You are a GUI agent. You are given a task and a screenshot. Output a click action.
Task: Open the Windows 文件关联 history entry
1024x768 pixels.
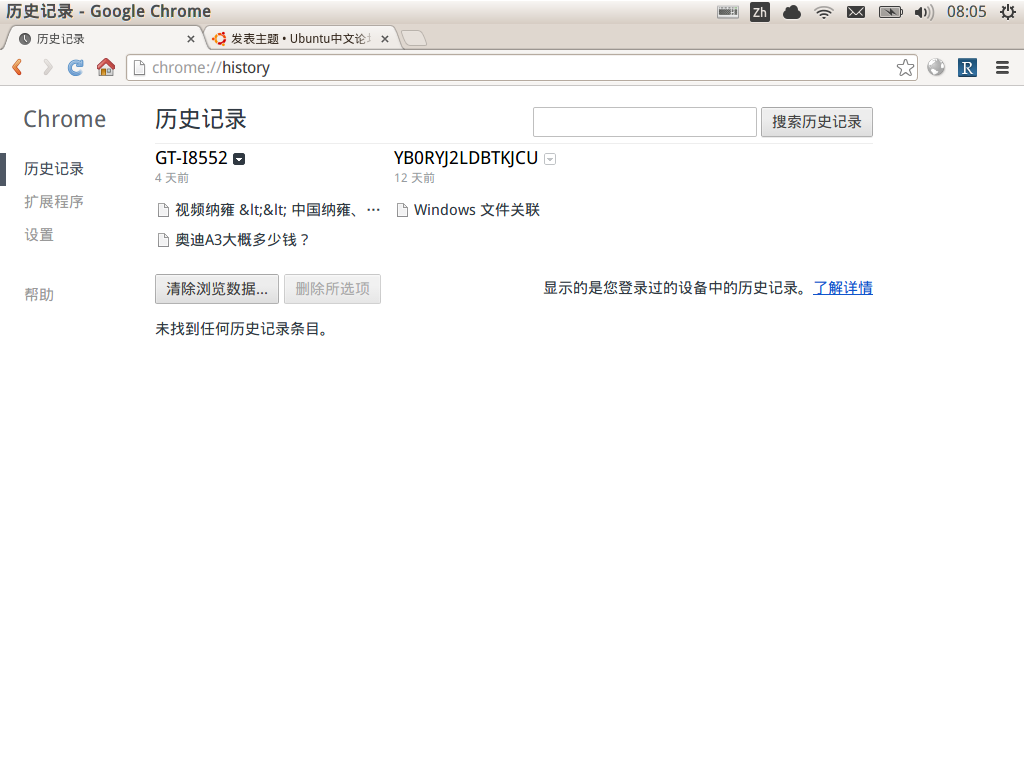click(x=477, y=210)
